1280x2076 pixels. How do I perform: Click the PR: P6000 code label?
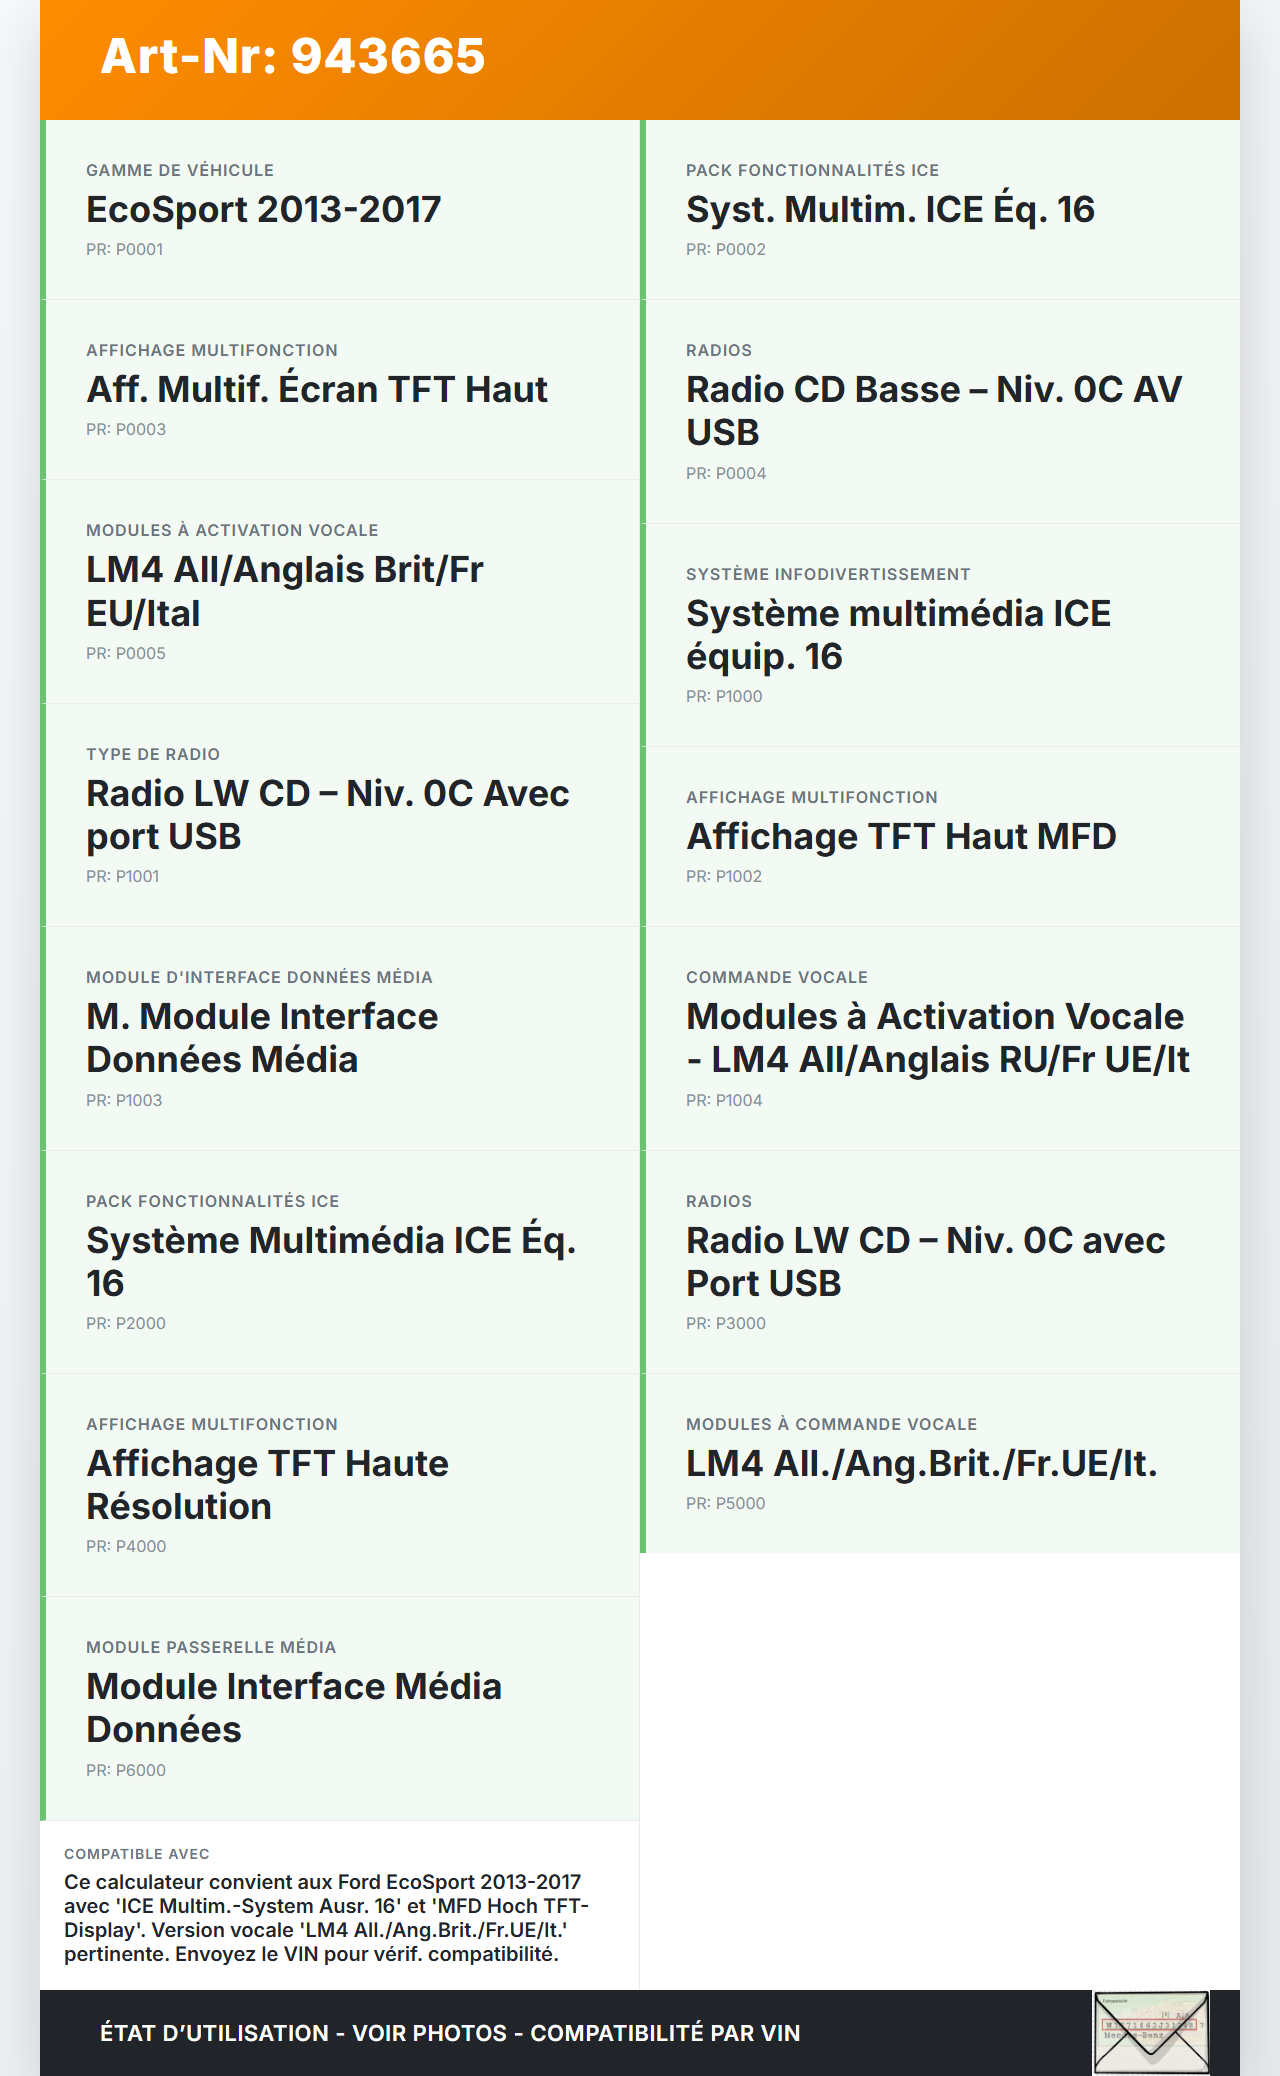pos(126,1770)
